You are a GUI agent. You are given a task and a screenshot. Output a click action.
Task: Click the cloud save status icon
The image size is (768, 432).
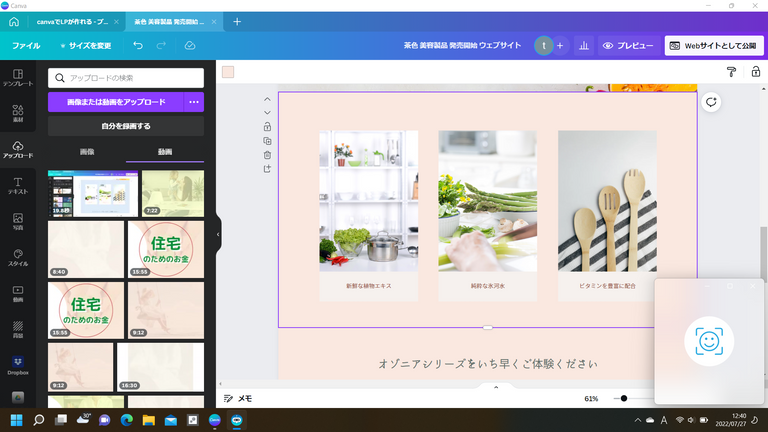pos(190,46)
